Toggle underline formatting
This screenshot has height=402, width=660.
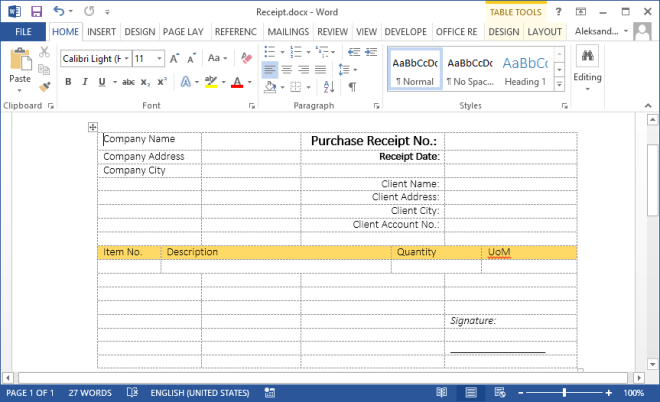tap(102, 82)
